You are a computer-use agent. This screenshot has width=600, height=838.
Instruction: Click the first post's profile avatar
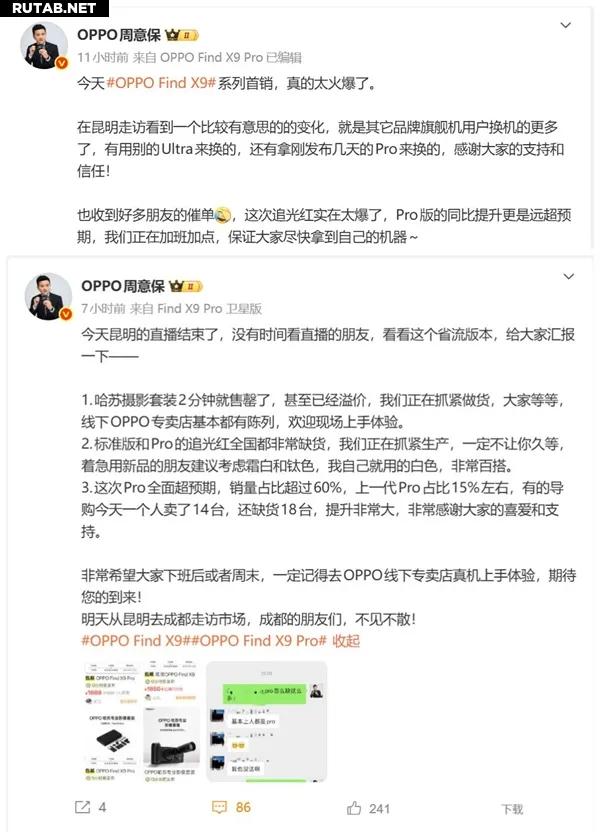(x=44, y=46)
